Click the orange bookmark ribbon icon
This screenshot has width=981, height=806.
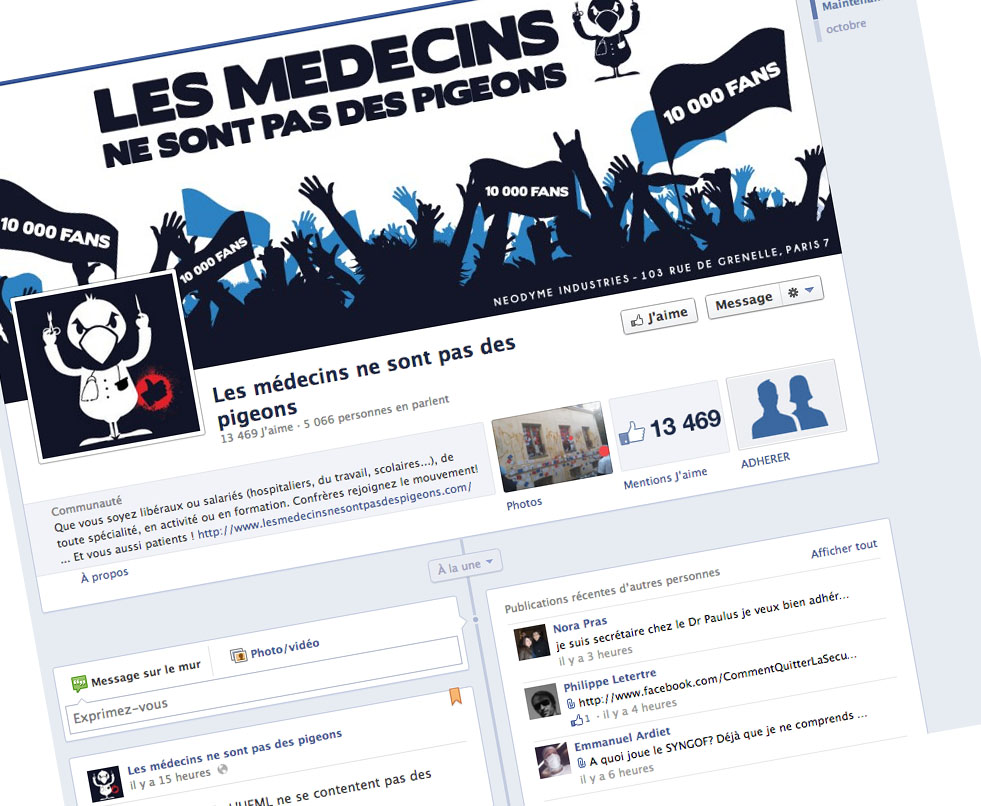tap(455, 696)
